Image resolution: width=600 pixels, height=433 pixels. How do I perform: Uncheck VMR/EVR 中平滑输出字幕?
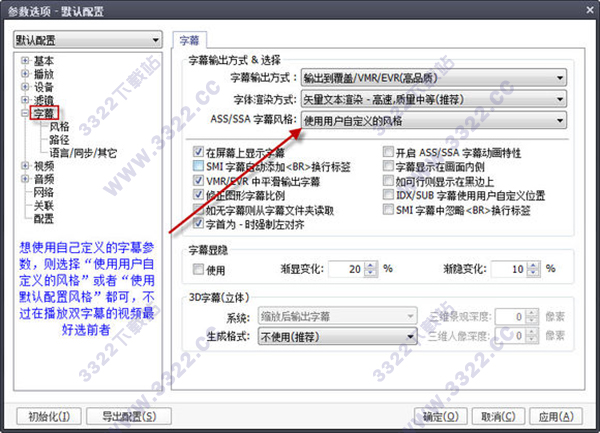198,180
